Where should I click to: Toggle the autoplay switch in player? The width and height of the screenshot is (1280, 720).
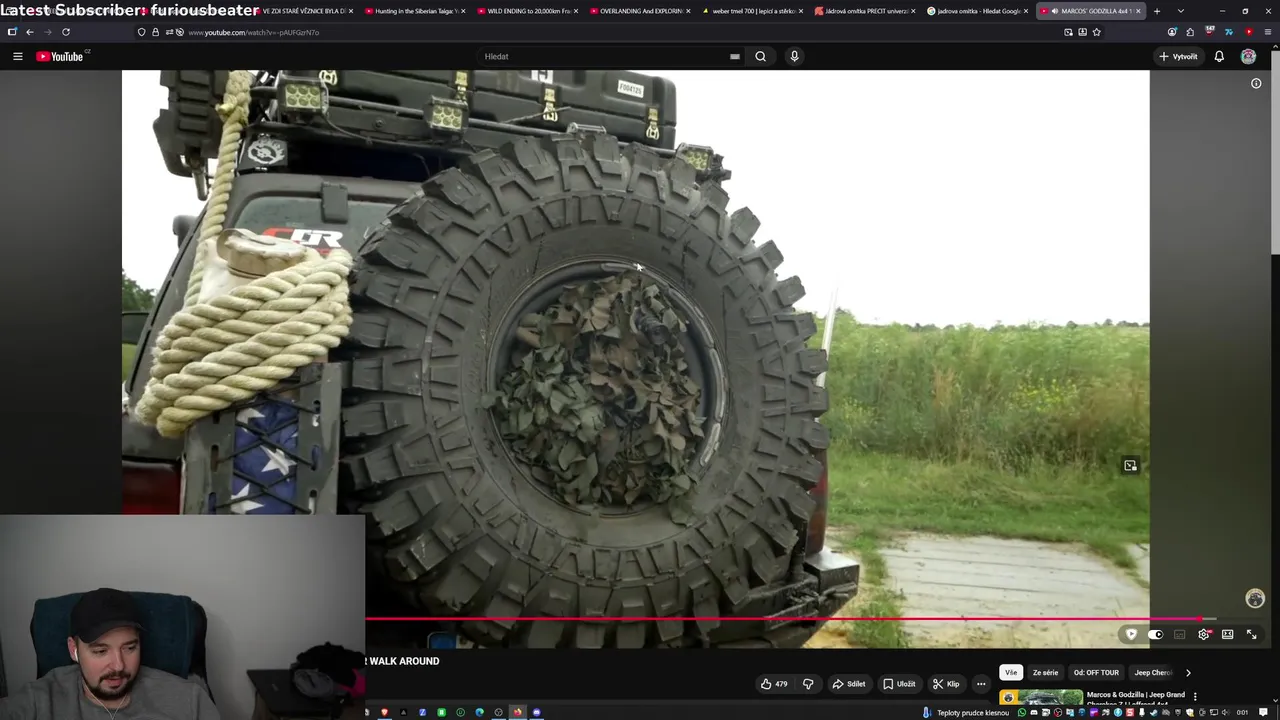1155,634
